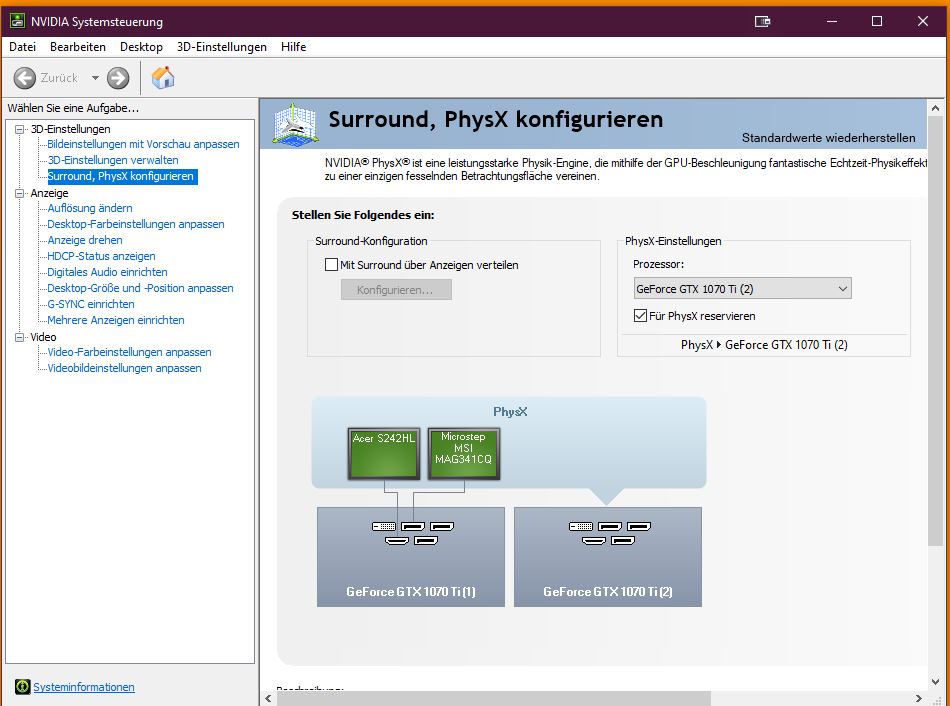The width and height of the screenshot is (950, 706).
Task: Maximize the NVIDIA Systemsteuerung window
Action: pyautogui.click(x=877, y=21)
